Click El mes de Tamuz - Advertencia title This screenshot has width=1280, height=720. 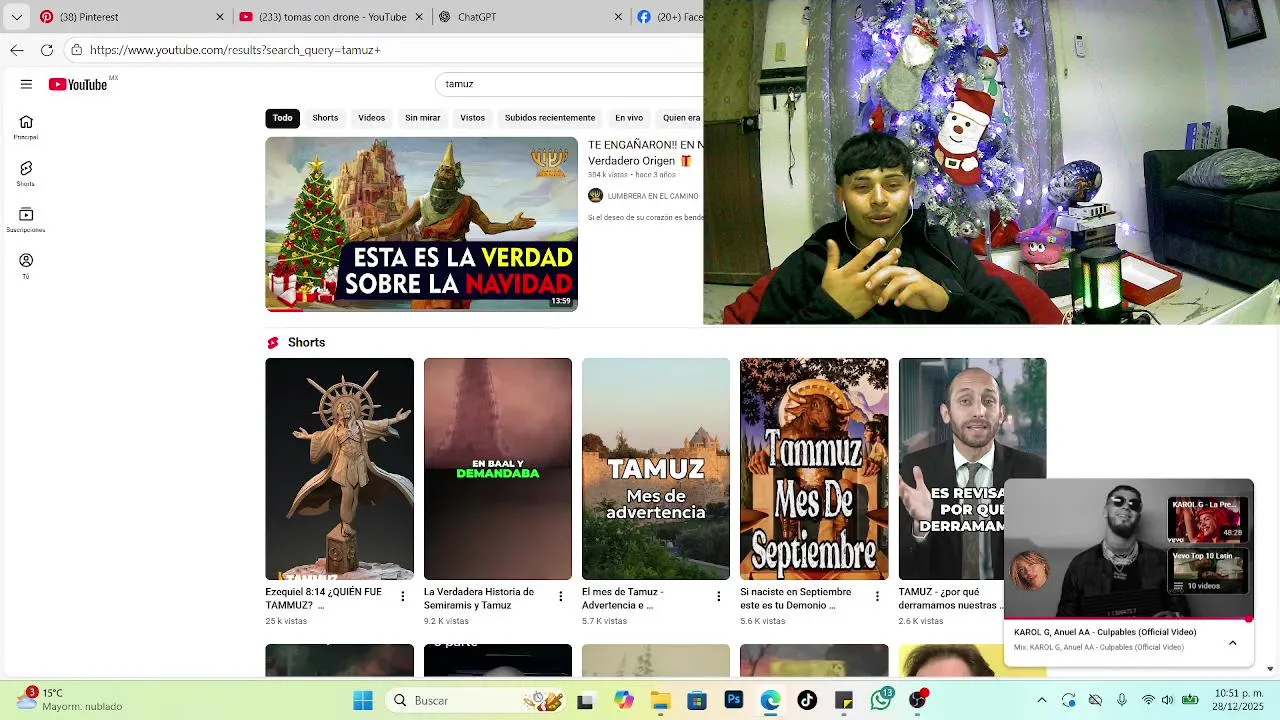pos(622,598)
